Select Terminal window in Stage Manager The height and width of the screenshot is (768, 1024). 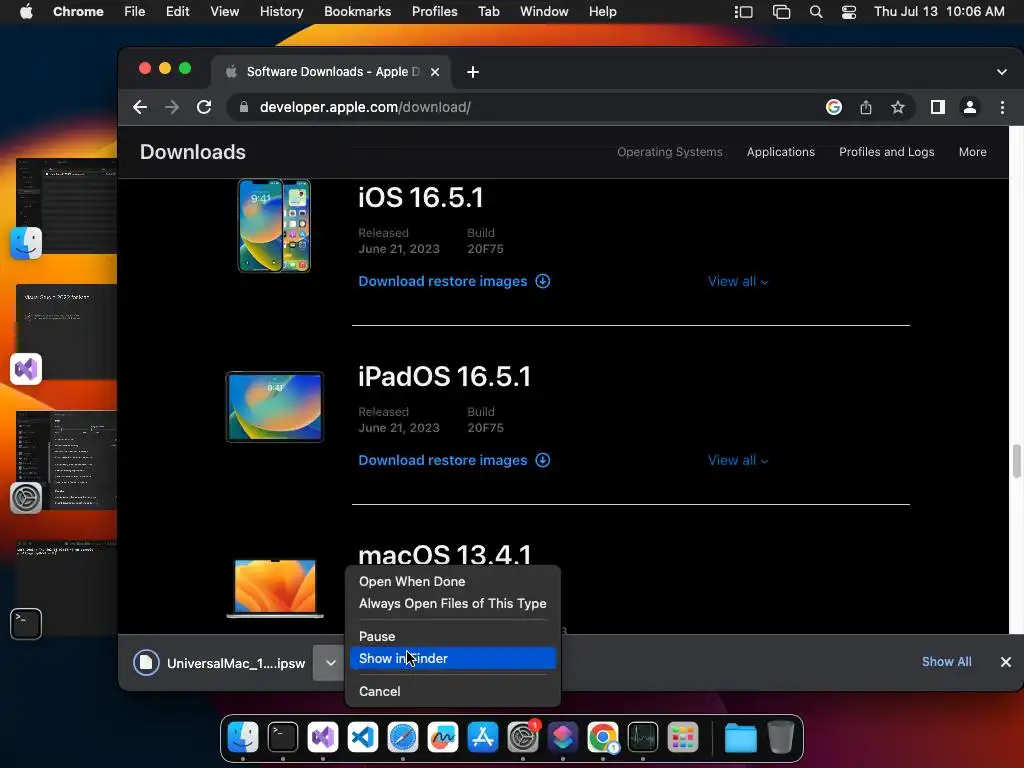coord(66,587)
